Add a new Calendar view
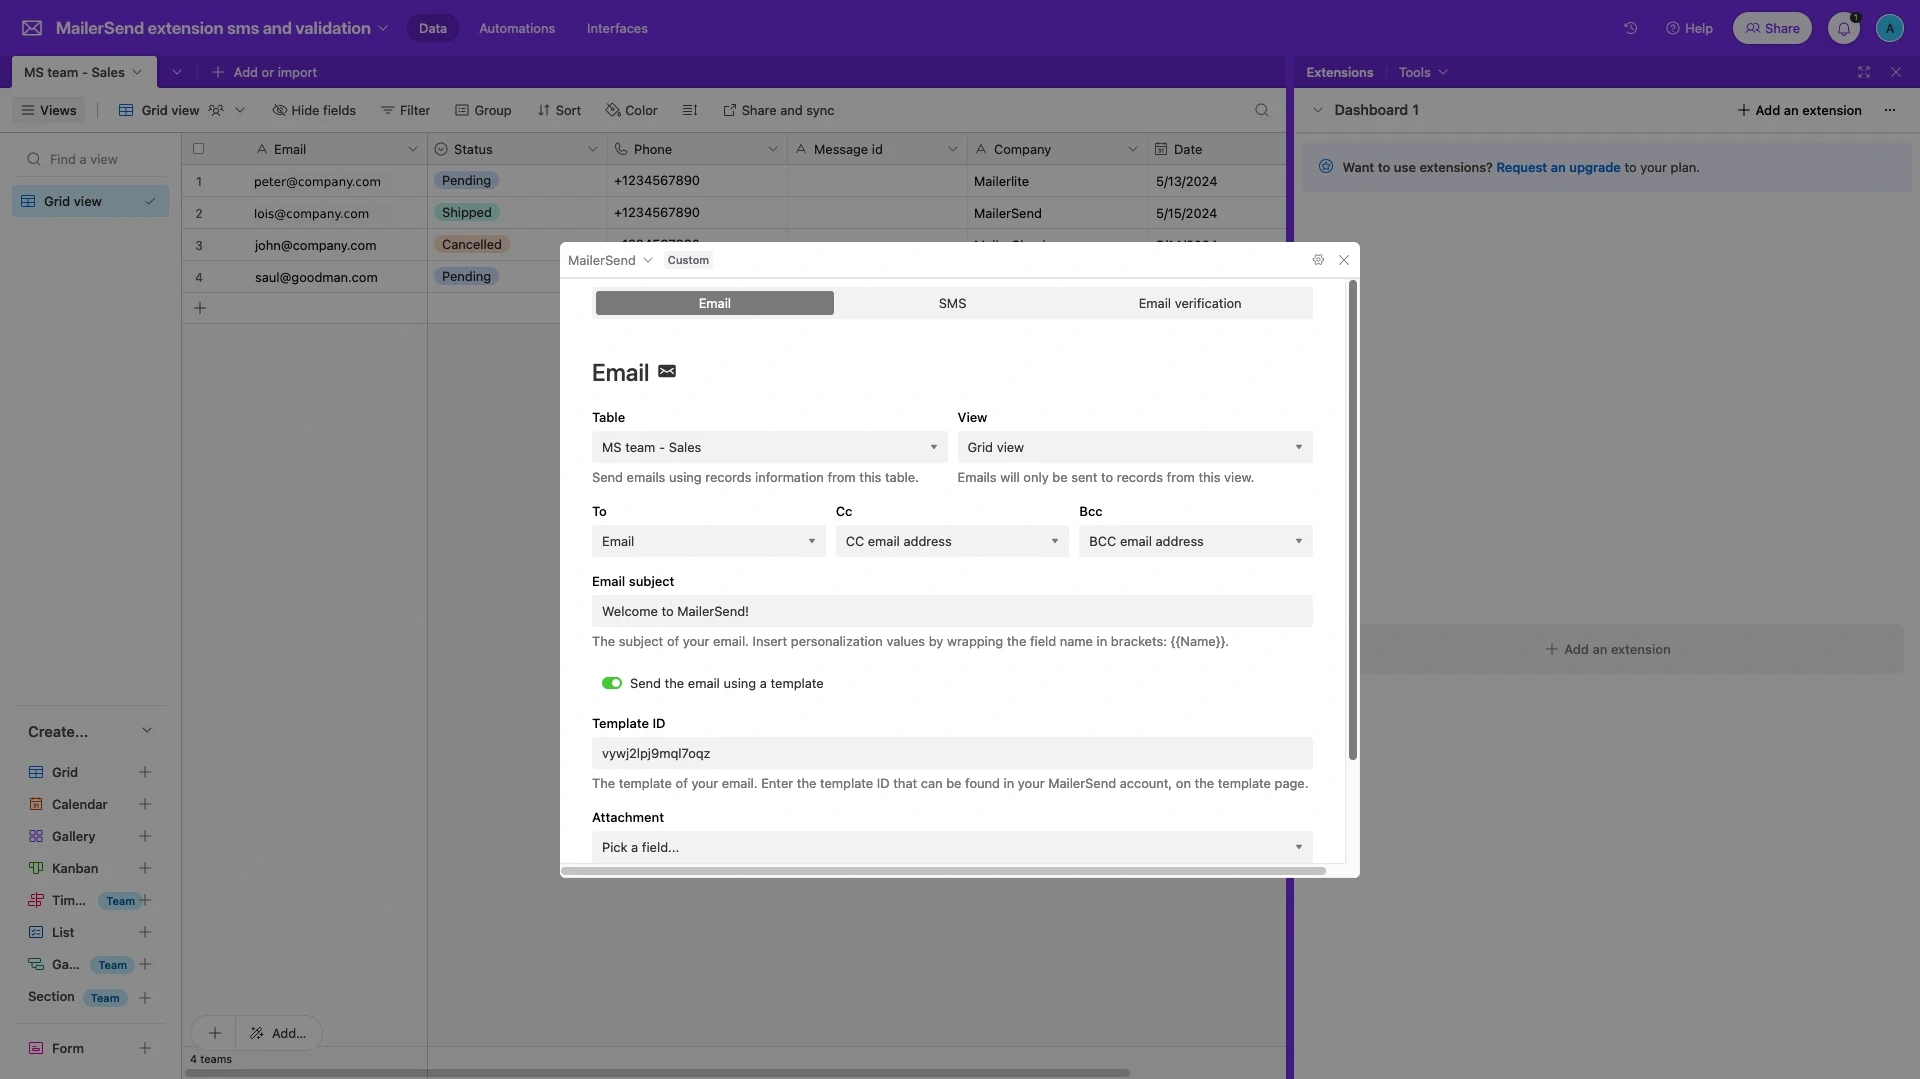The width and height of the screenshot is (1920, 1079). point(145,804)
